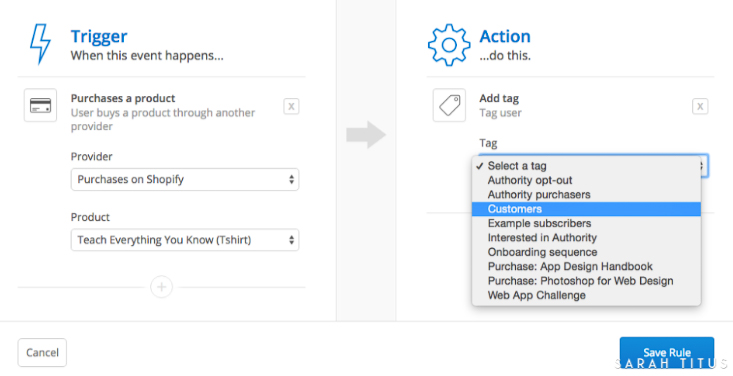The height and width of the screenshot is (376, 733).
Task: Select 'Interested in Authority' tag
Action: click(x=586, y=238)
